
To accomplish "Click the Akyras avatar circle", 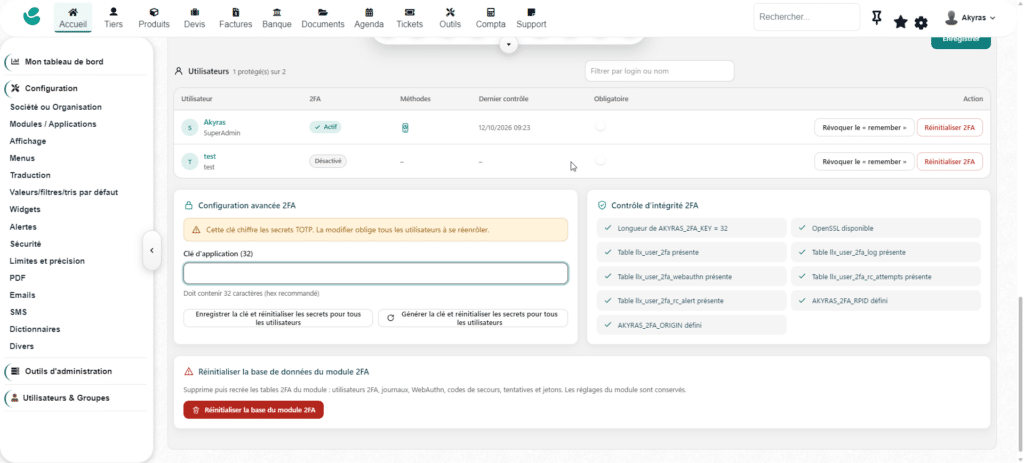I will [189, 128].
